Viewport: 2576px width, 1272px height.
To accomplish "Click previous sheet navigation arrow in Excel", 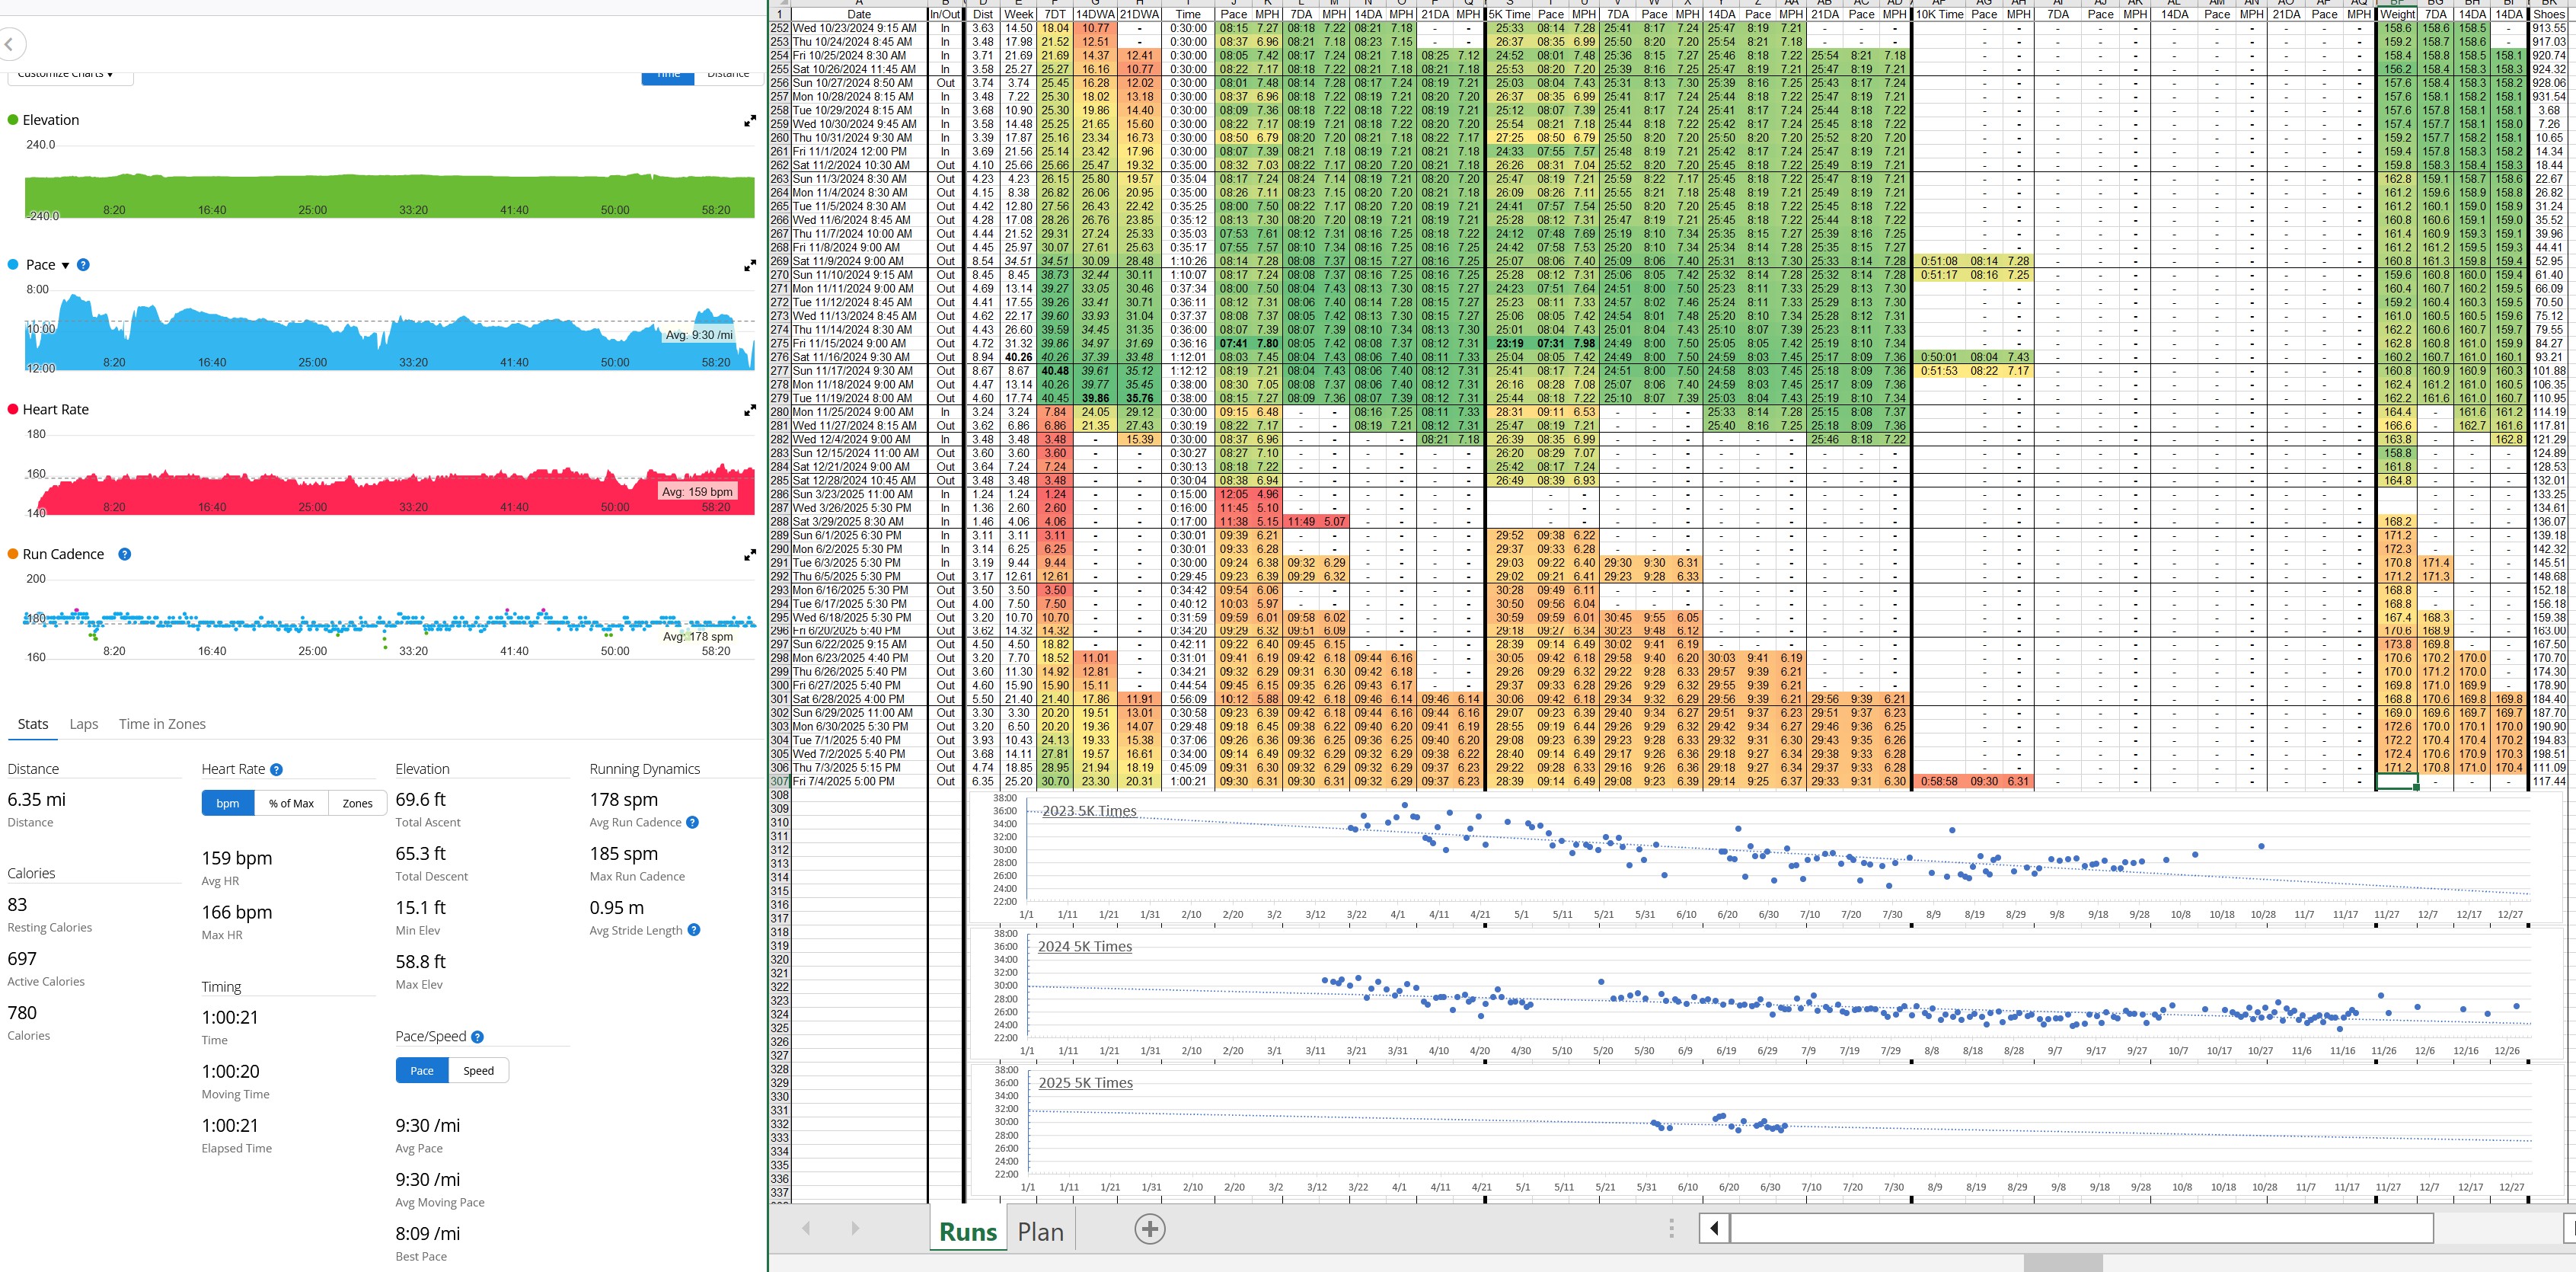I will coord(806,1229).
